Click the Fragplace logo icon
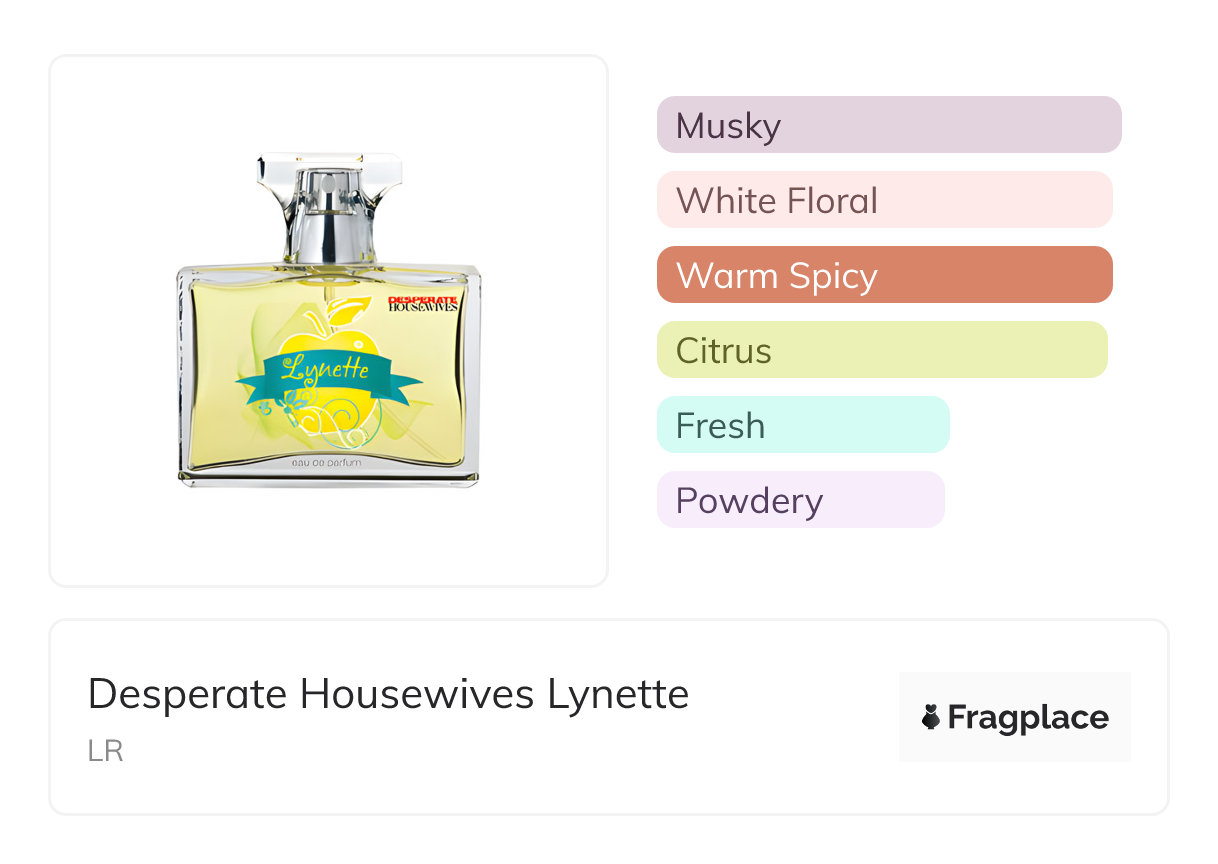 [931, 717]
